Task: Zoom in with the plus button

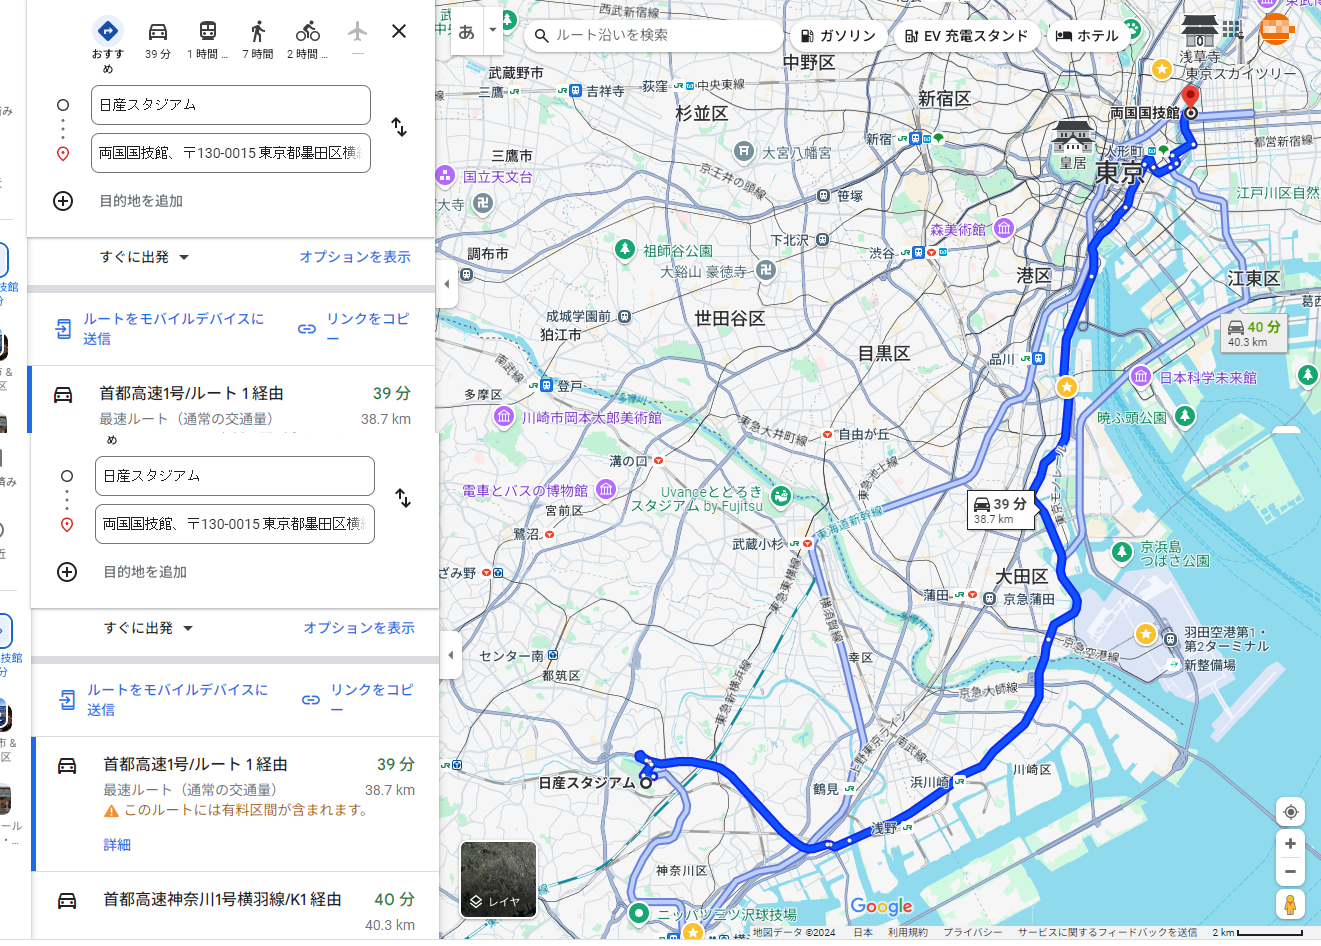Action: coord(1290,844)
